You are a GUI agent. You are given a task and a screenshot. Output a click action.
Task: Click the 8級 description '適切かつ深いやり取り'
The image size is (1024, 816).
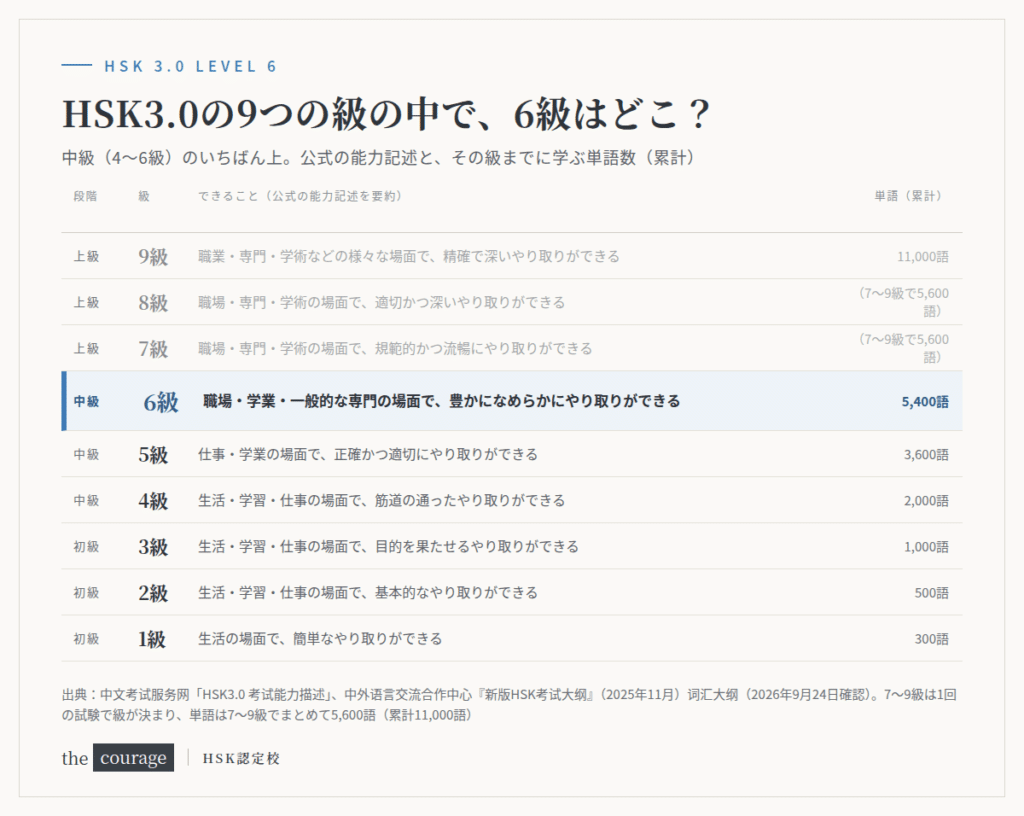pyautogui.click(x=442, y=303)
